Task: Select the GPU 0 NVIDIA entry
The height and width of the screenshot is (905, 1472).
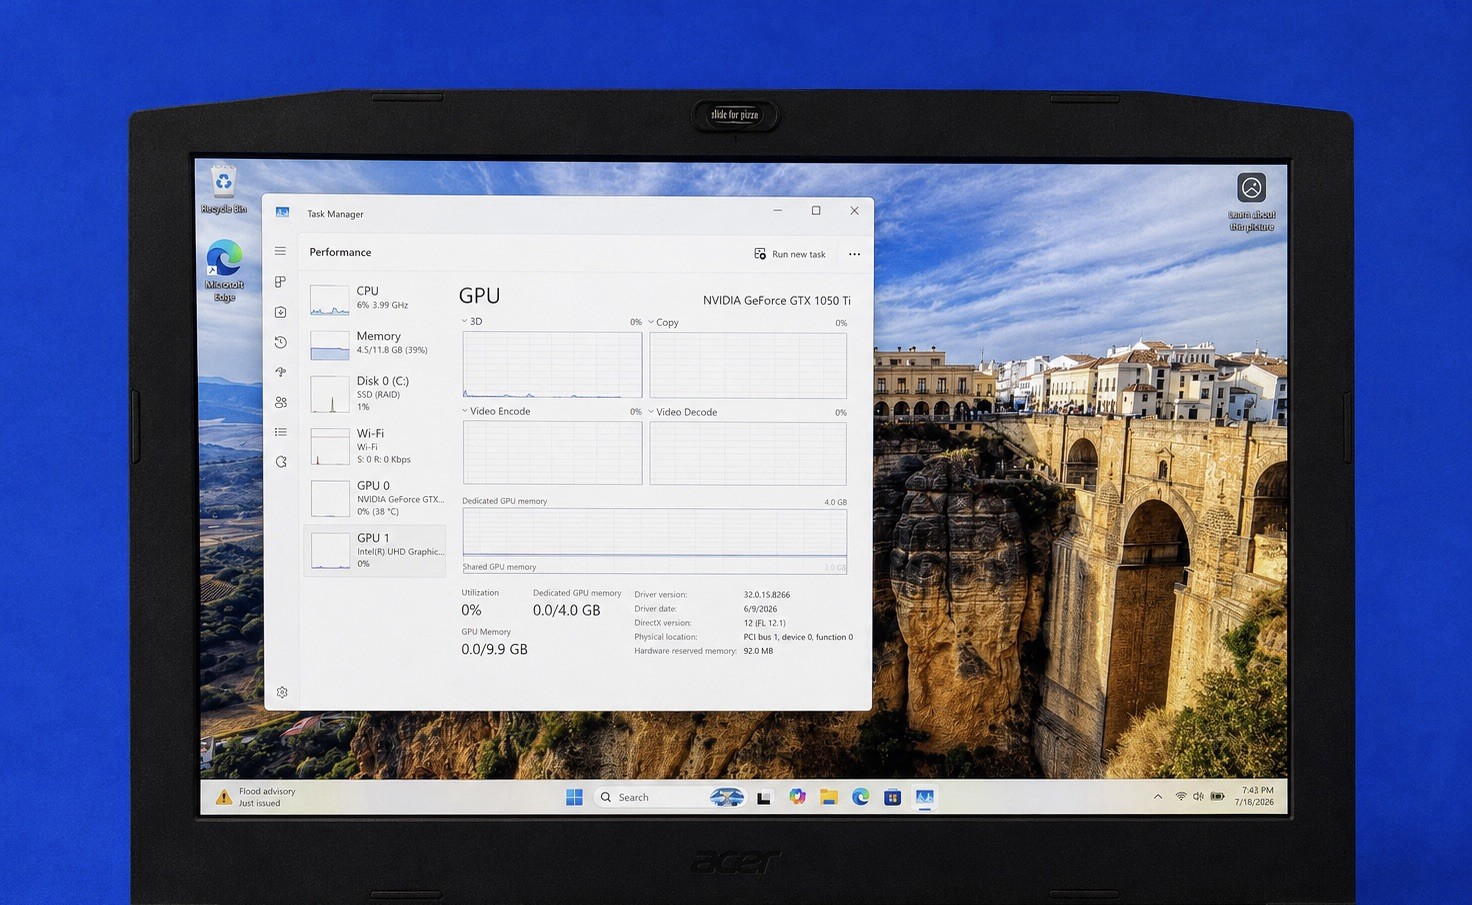Action: [375, 498]
